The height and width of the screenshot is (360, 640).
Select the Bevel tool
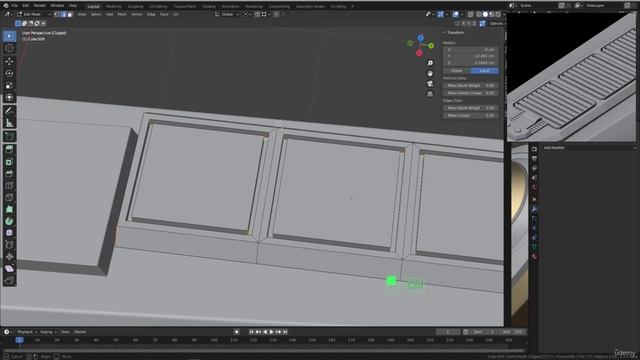pos(9,174)
